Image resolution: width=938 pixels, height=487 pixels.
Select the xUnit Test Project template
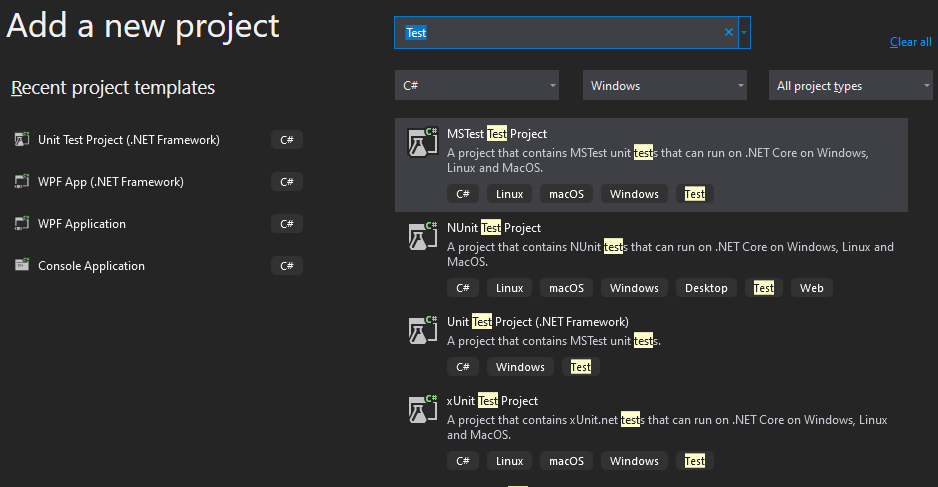(x=651, y=431)
